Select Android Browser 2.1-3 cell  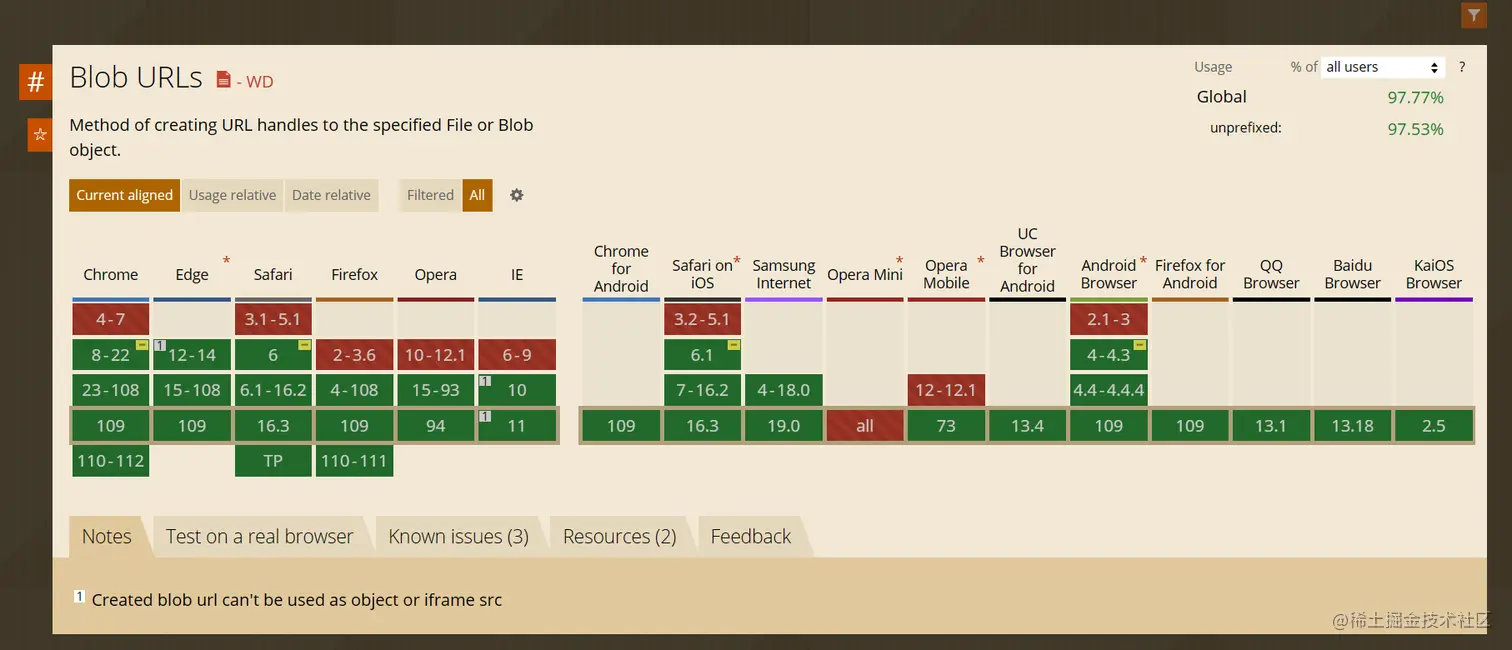pyautogui.click(x=1109, y=320)
